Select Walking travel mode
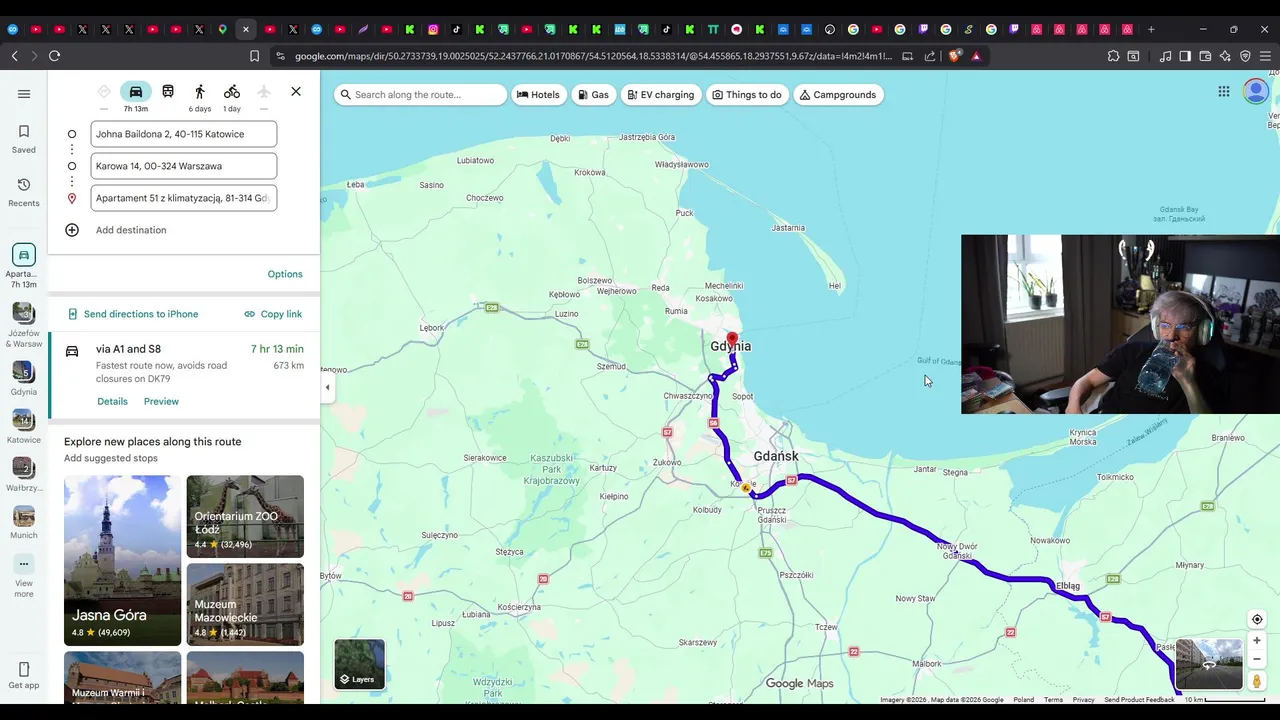 (200, 92)
